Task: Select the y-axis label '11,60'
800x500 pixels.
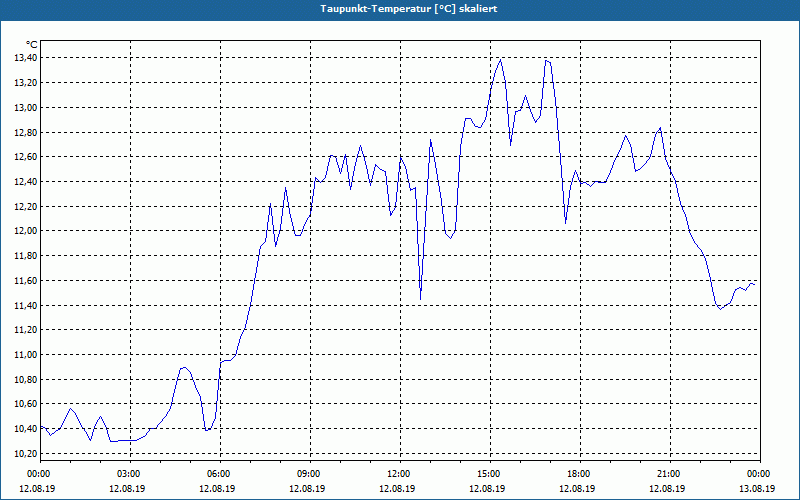Action: click(x=25, y=281)
